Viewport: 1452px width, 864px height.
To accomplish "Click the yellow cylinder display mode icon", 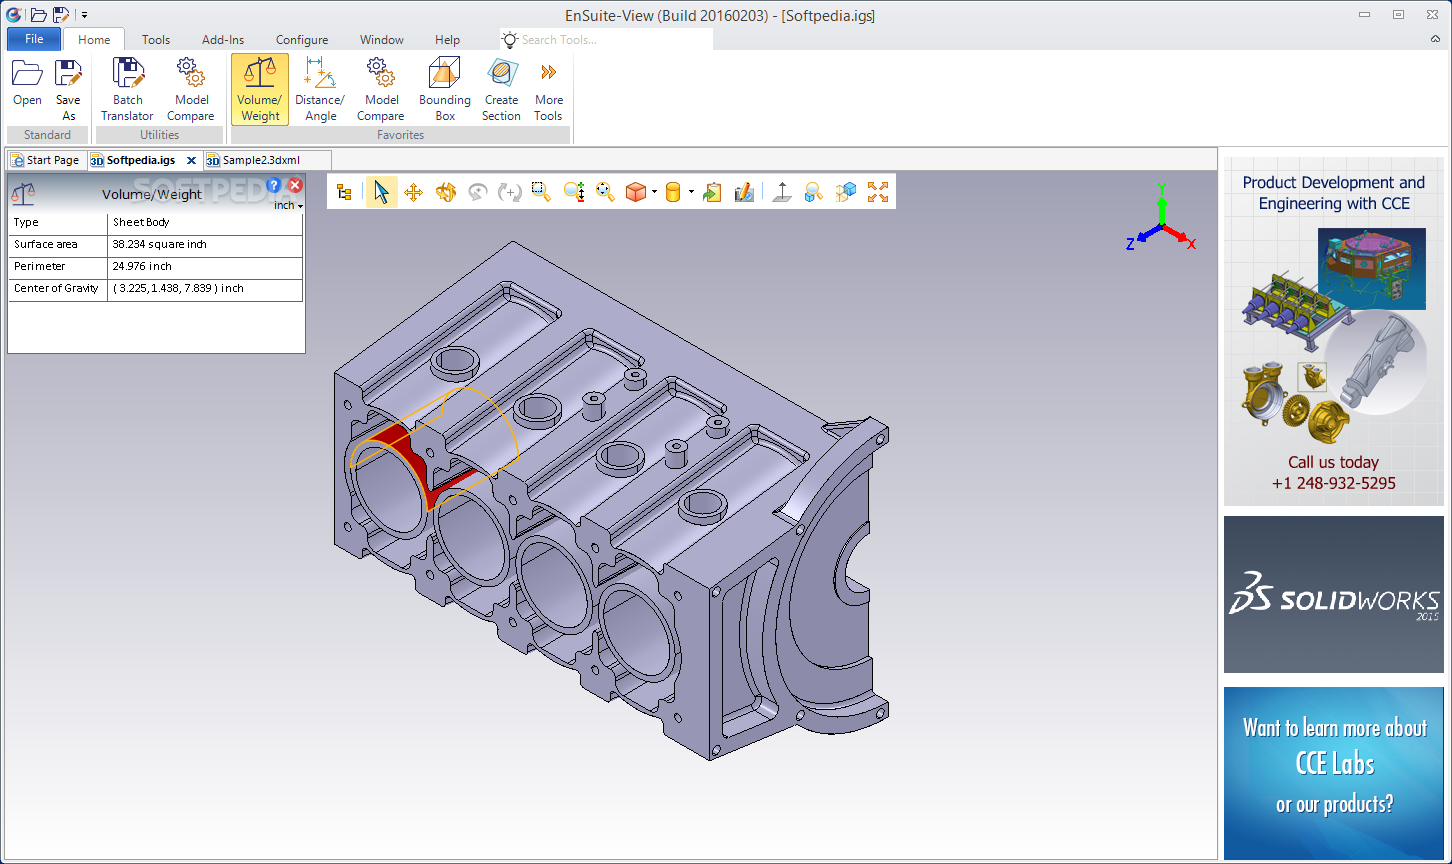I will tap(673, 192).
